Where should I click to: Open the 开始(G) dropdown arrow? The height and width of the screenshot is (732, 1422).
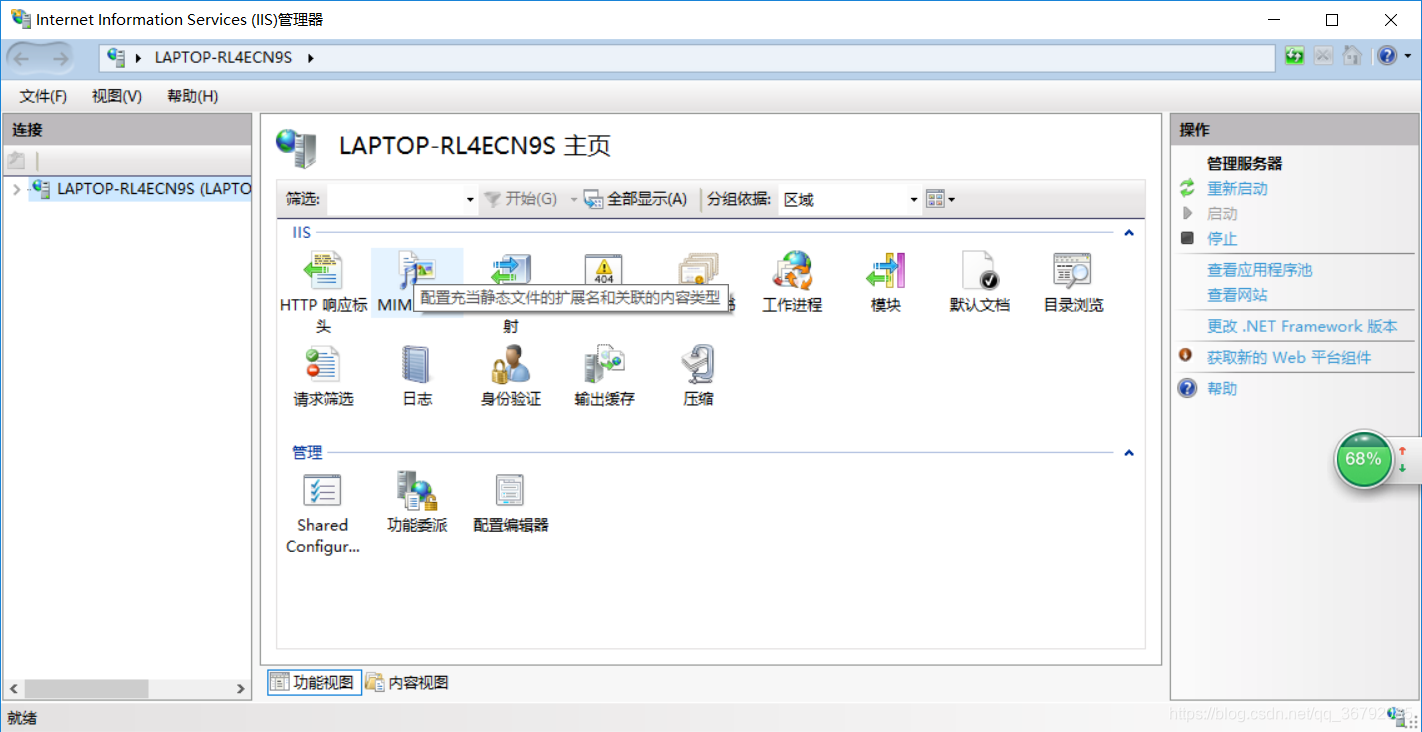(x=574, y=200)
